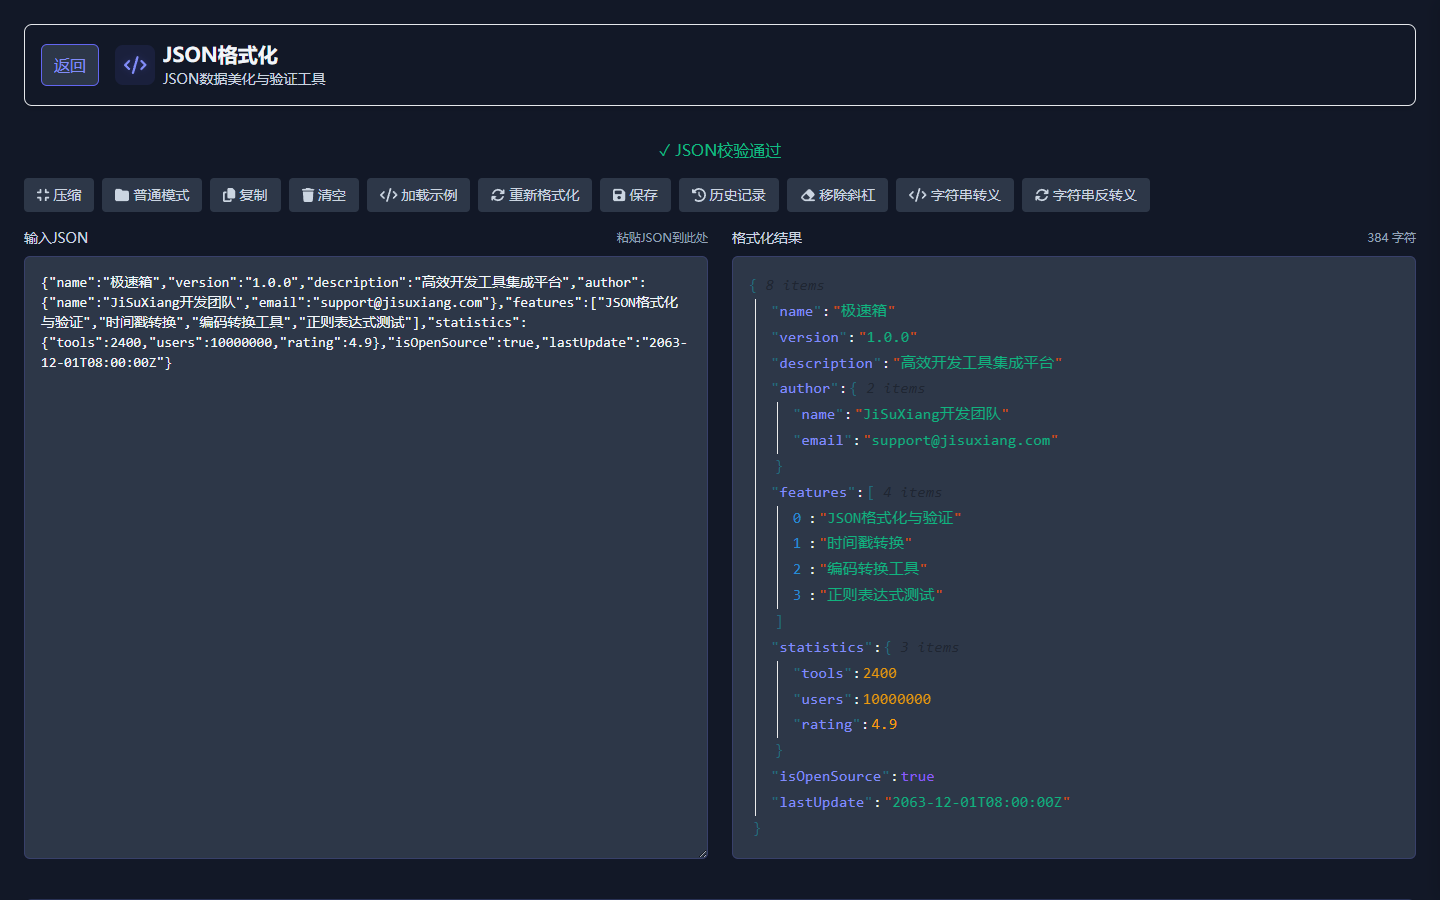This screenshot has height=900, width=1440.
Task: Click the "JiSuXiang开发团队" value
Action: [932, 414]
